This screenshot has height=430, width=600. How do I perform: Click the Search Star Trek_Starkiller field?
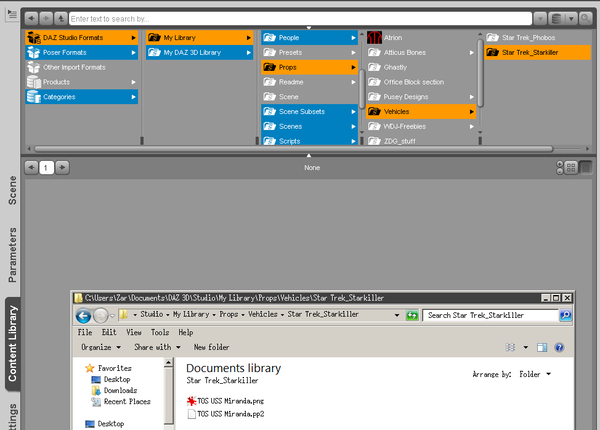pos(491,315)
